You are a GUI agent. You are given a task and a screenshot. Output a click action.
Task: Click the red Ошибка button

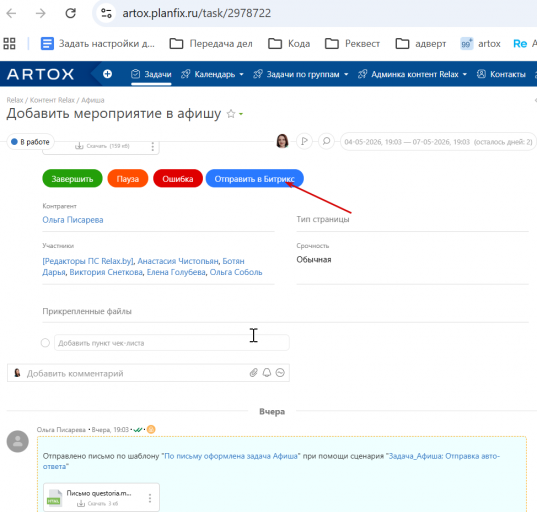point(178,179)
